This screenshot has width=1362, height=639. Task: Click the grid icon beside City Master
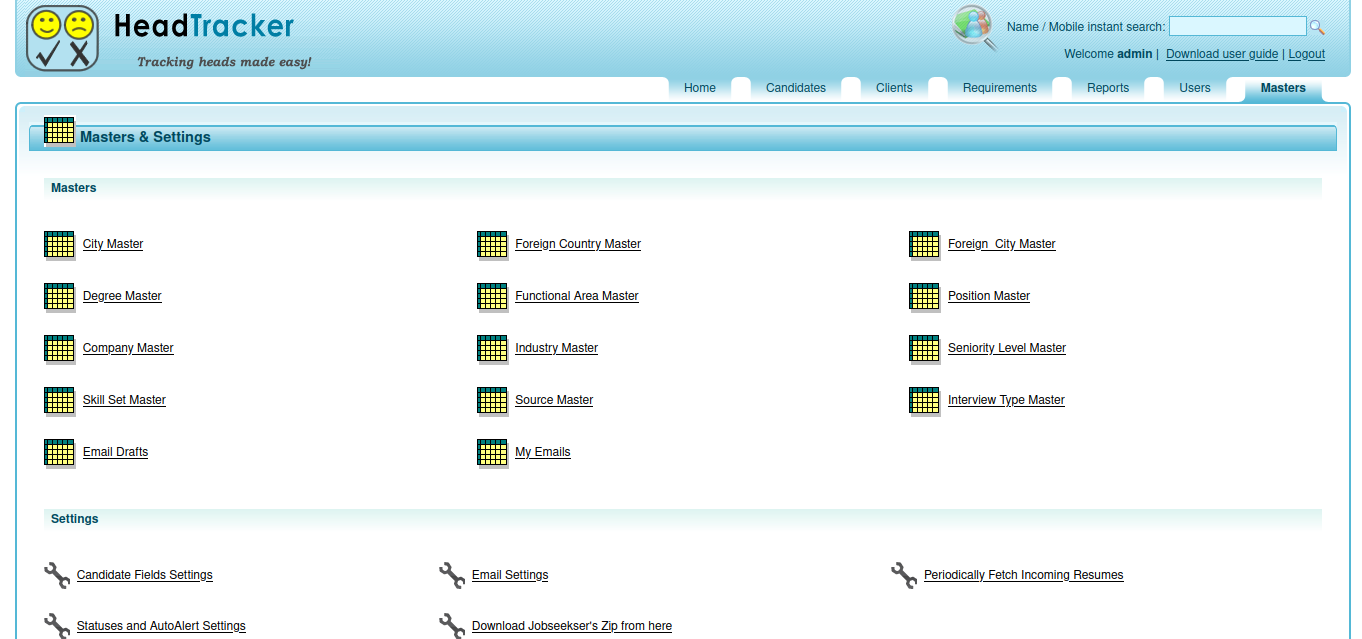coord(60,245)
